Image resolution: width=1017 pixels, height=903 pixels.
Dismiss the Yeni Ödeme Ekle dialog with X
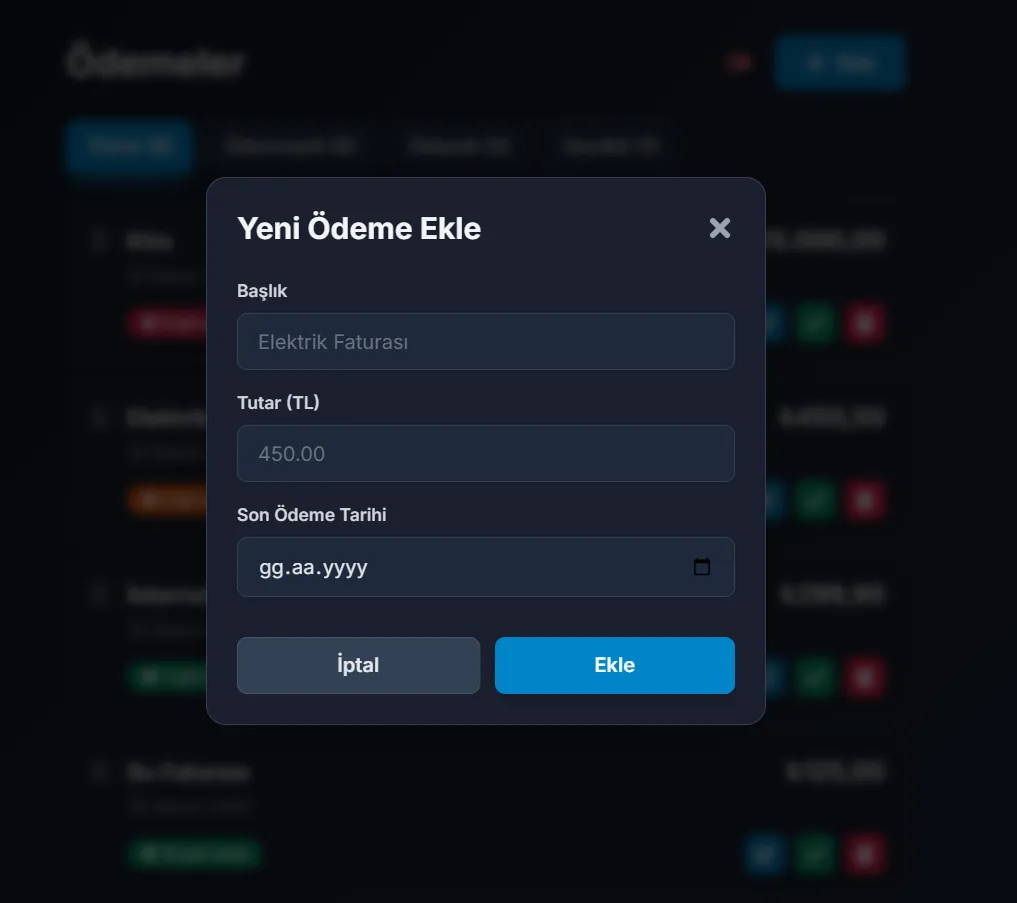click(720, 228)
